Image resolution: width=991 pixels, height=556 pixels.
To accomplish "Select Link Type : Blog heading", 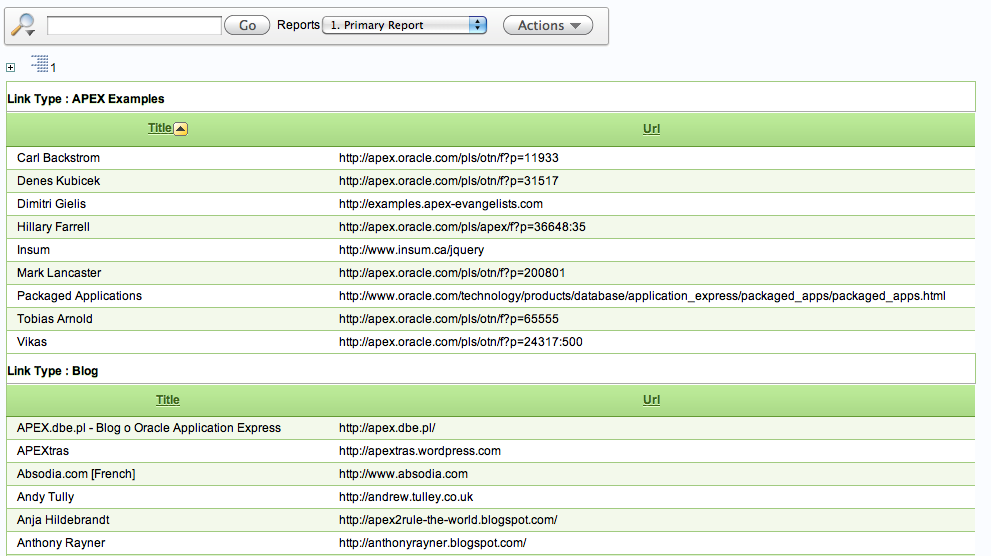I will click(52, 371).
